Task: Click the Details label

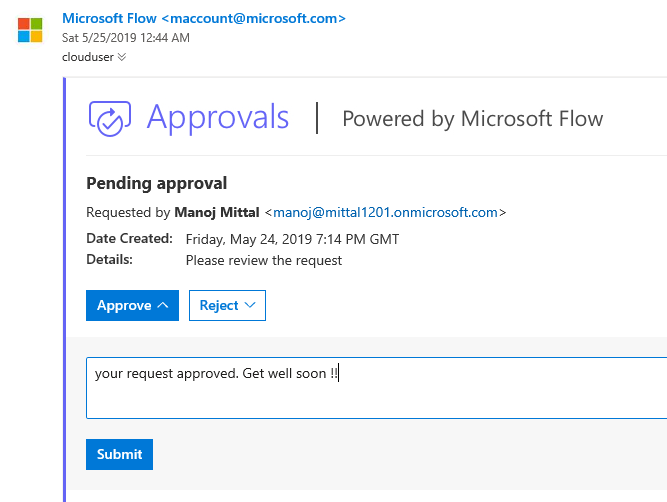Action: [109, 260]
